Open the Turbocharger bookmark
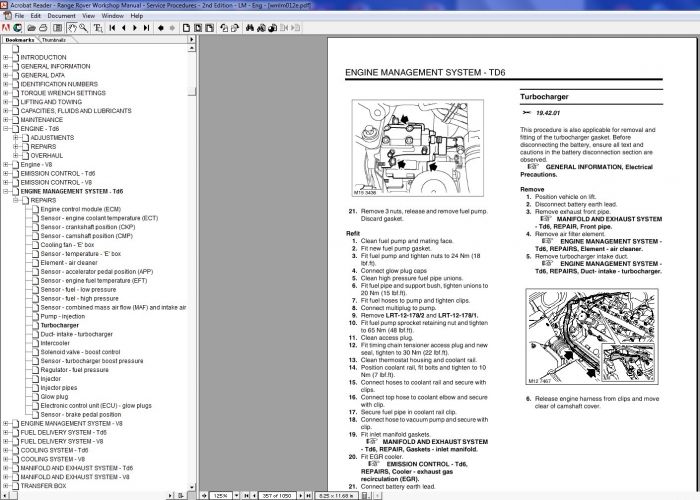This screenshot has width=700, height=500. click(x=59, y=325)
